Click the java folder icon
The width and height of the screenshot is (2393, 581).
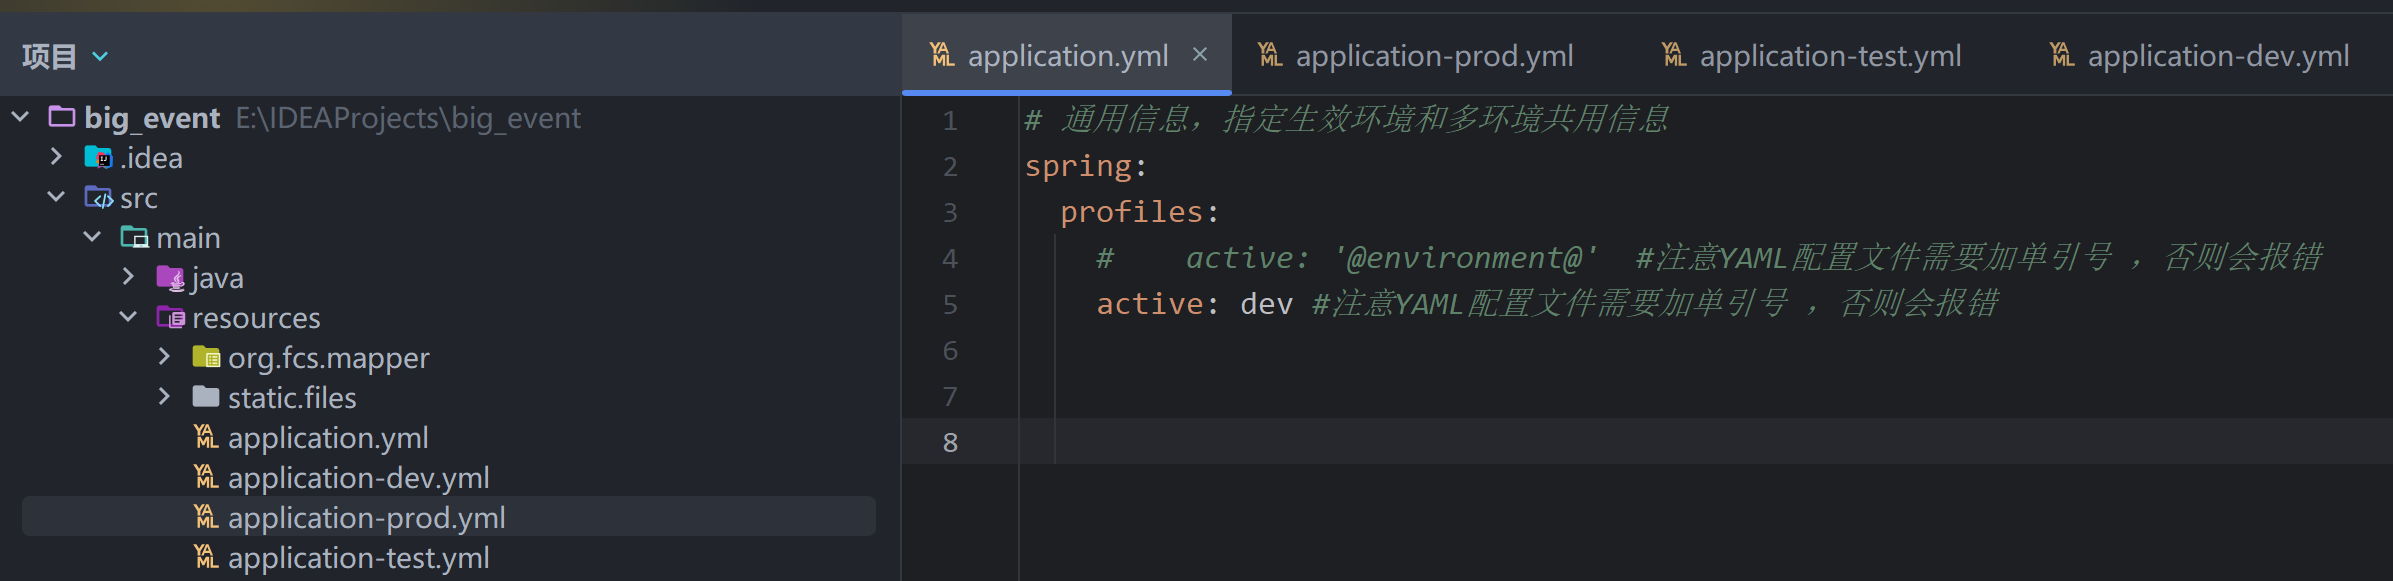pos(170,278)
